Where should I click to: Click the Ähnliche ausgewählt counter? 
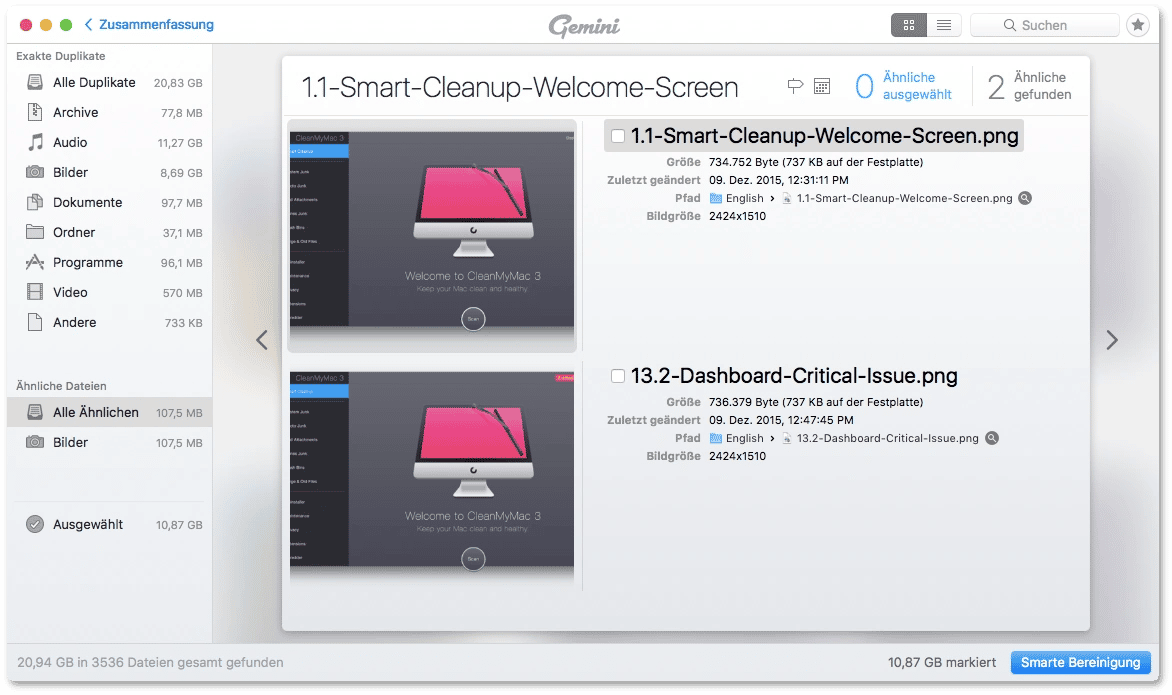904,86
